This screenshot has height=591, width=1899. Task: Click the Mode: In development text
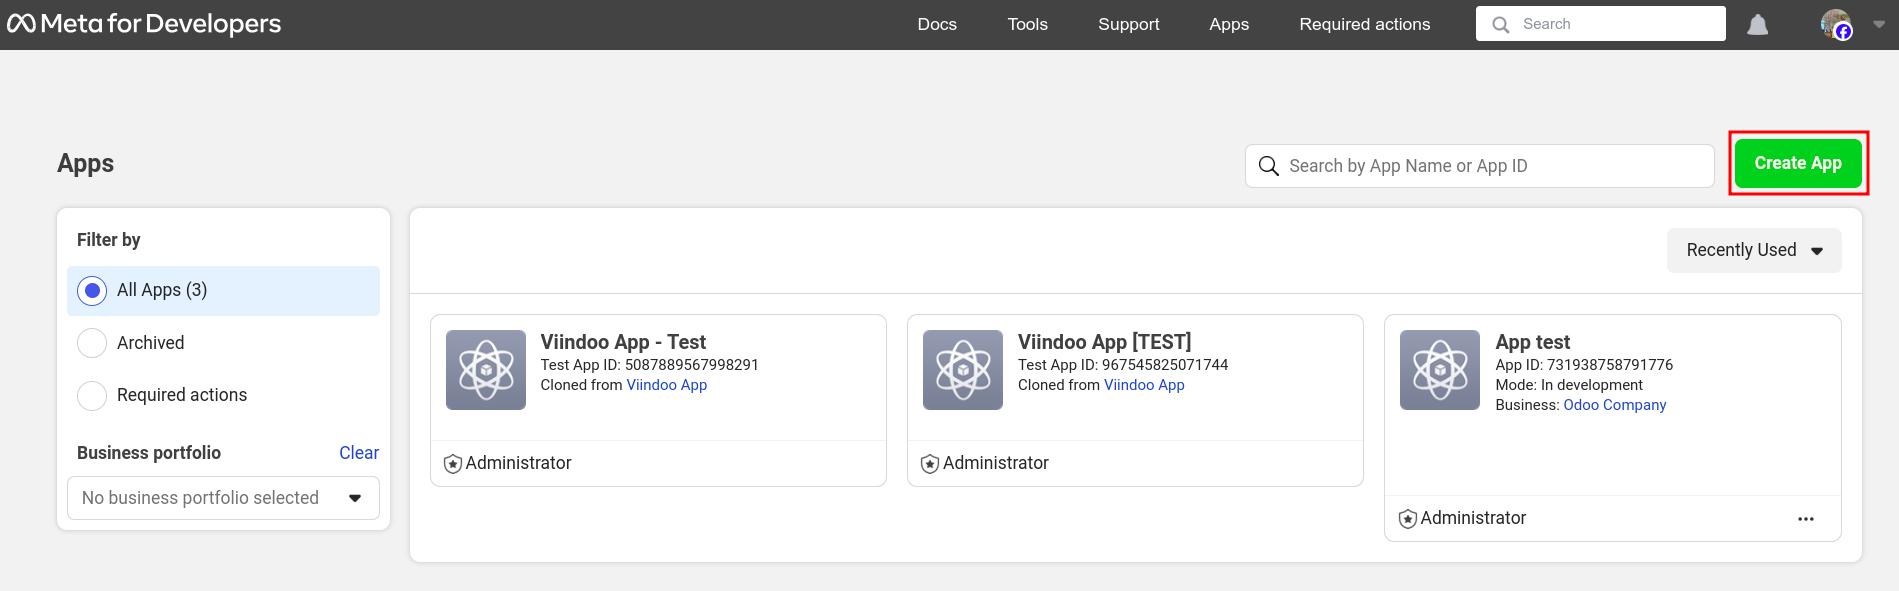1569,385
